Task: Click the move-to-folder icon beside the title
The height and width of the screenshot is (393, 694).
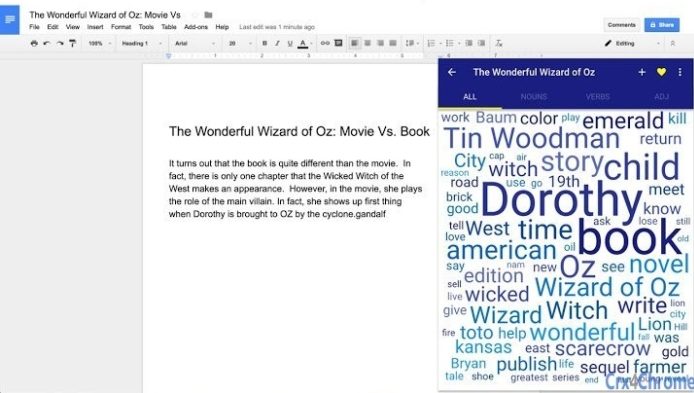Action: point(208,15)
